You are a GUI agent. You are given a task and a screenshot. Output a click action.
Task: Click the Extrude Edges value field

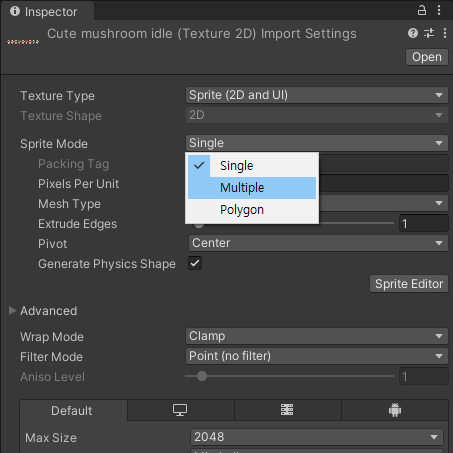[424, 223]
